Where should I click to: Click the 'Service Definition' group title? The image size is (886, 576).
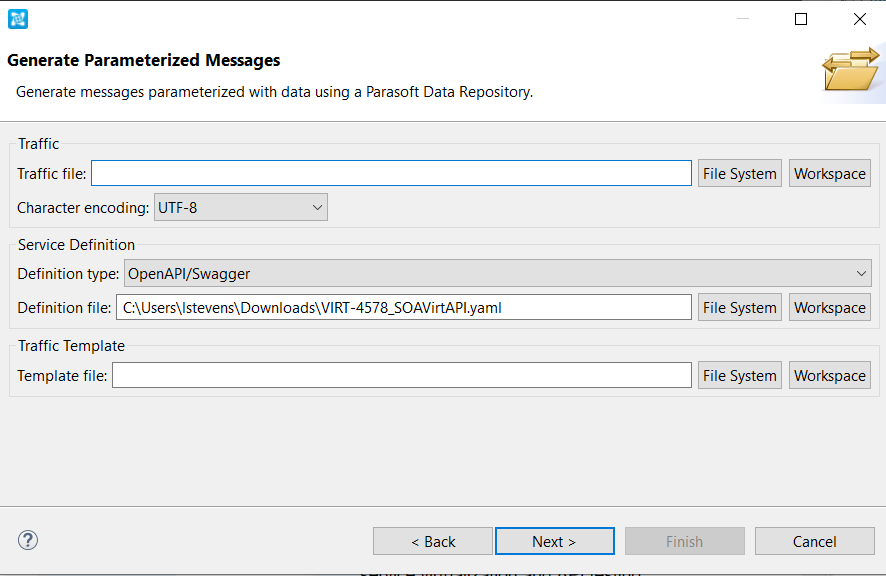tap(76, 245)
